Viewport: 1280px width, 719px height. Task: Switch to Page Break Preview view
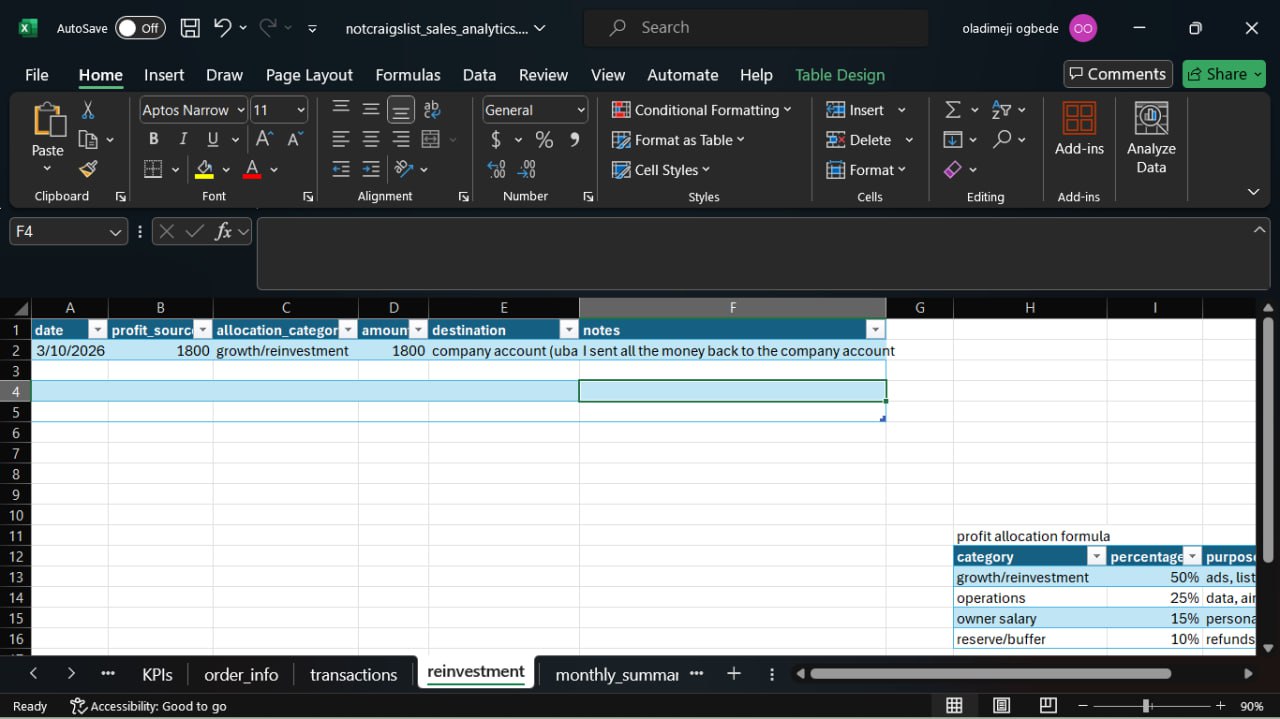coord(1048,706)
